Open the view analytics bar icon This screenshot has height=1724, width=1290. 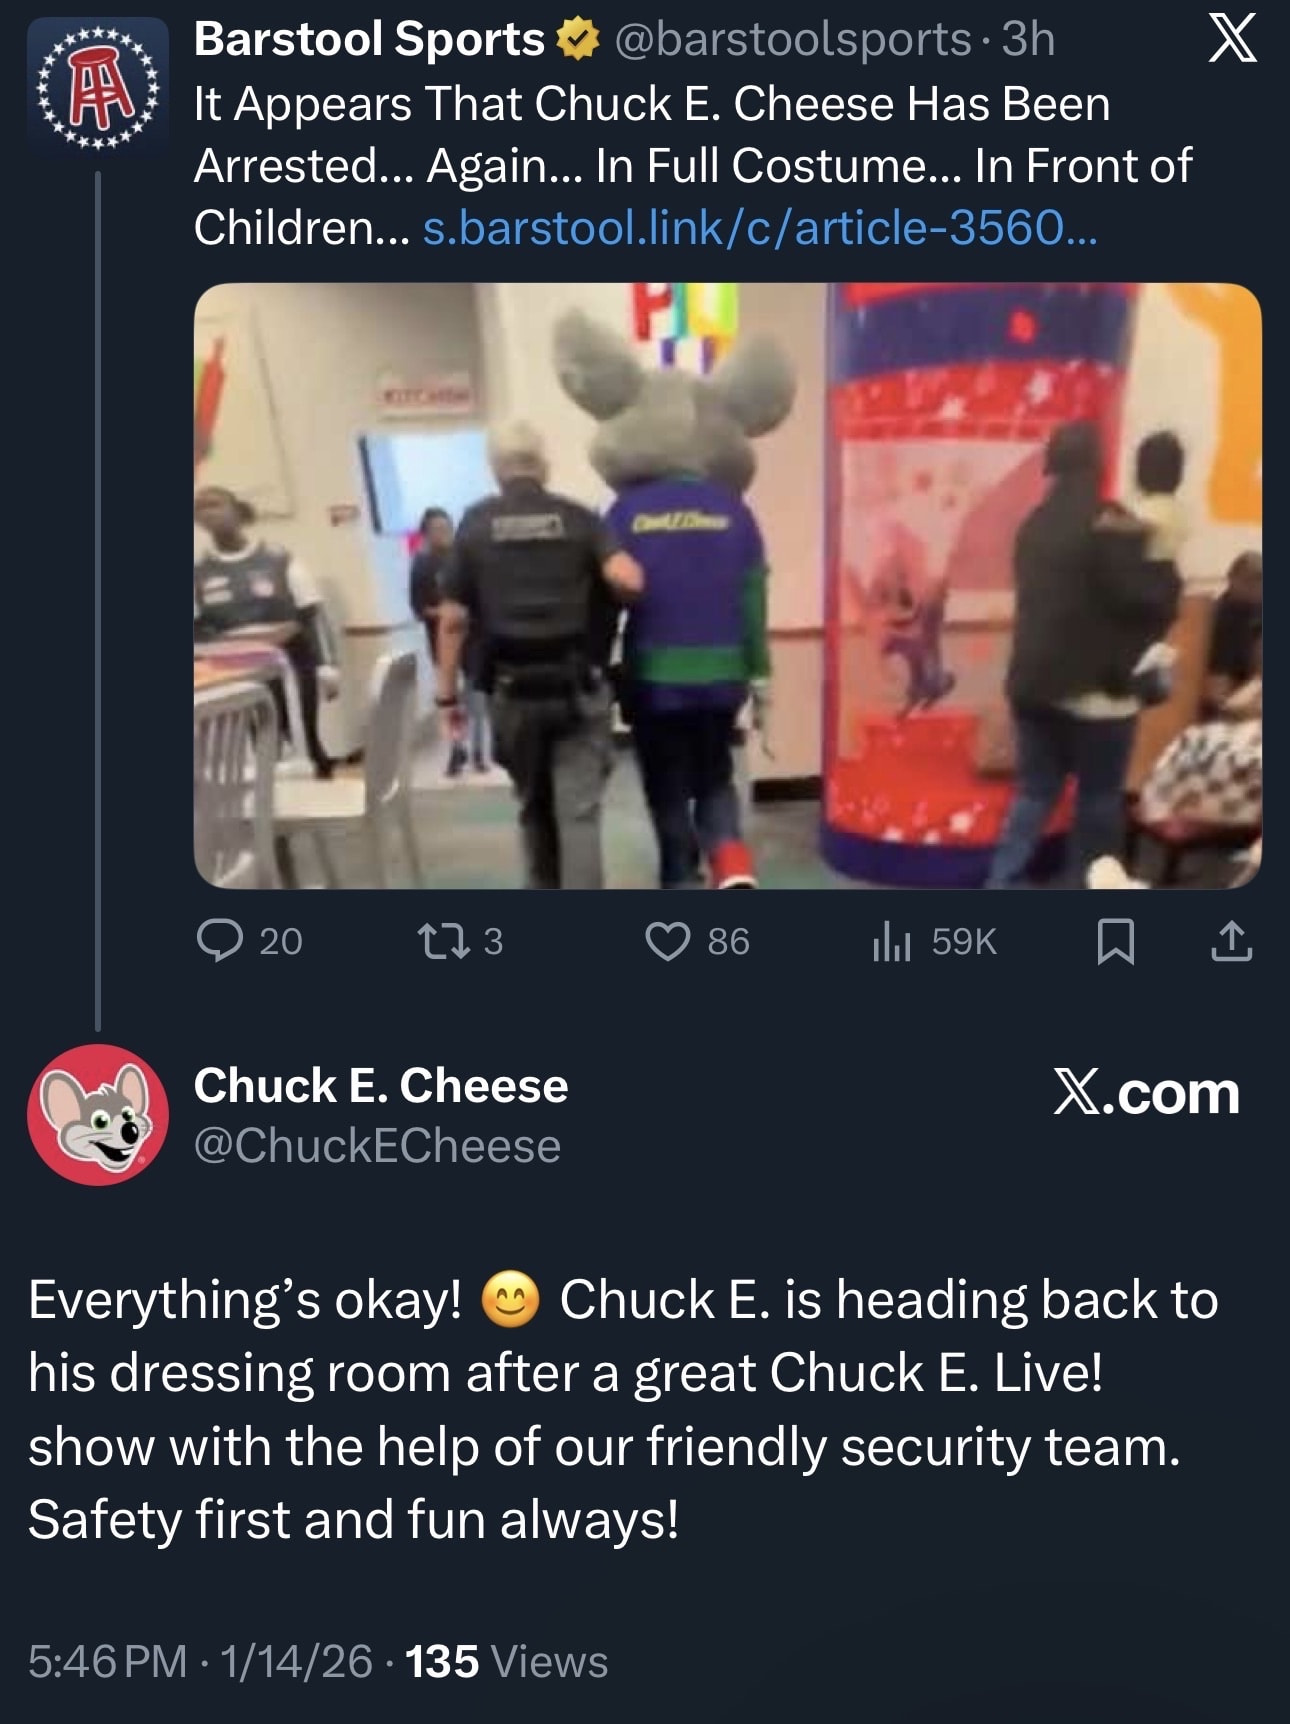click(x=891, y=941)
